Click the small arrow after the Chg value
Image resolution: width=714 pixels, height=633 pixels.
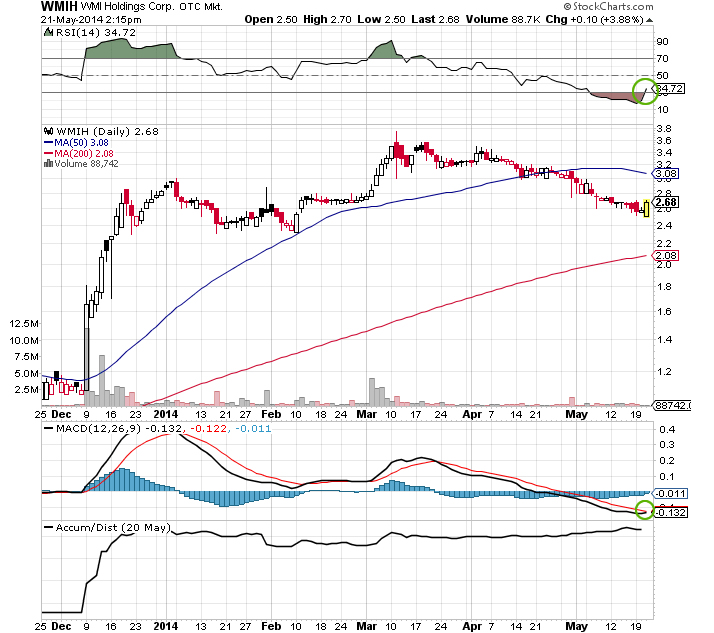pos(649,20)
